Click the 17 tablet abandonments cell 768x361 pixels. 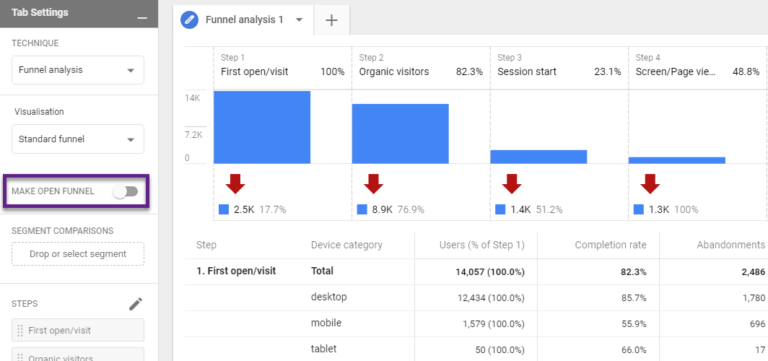point(760,350)
